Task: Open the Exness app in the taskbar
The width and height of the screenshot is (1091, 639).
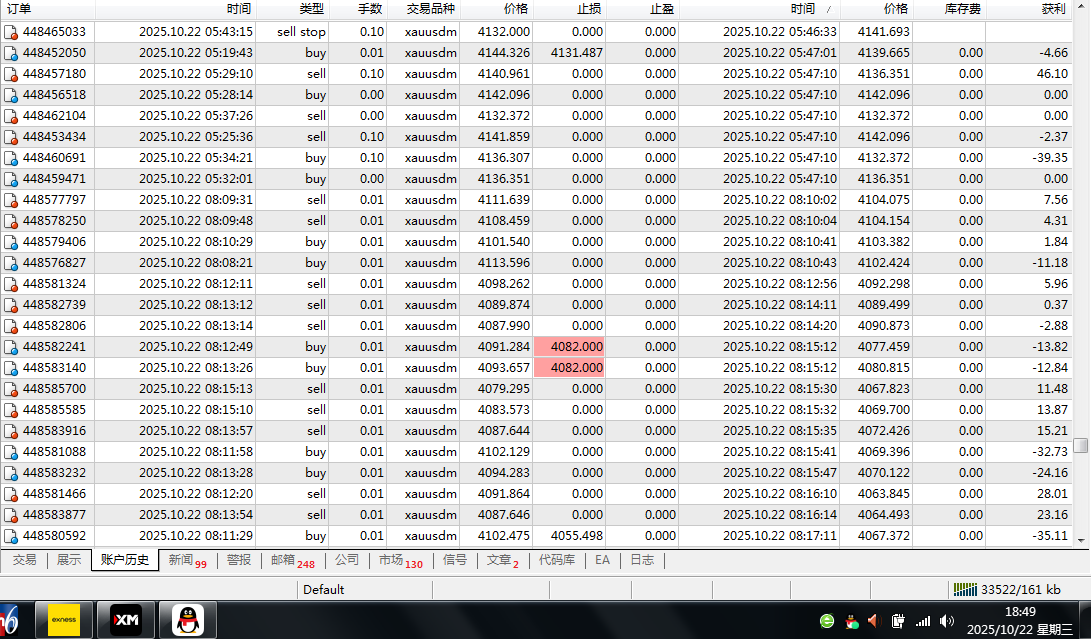Action: [64, 620]
